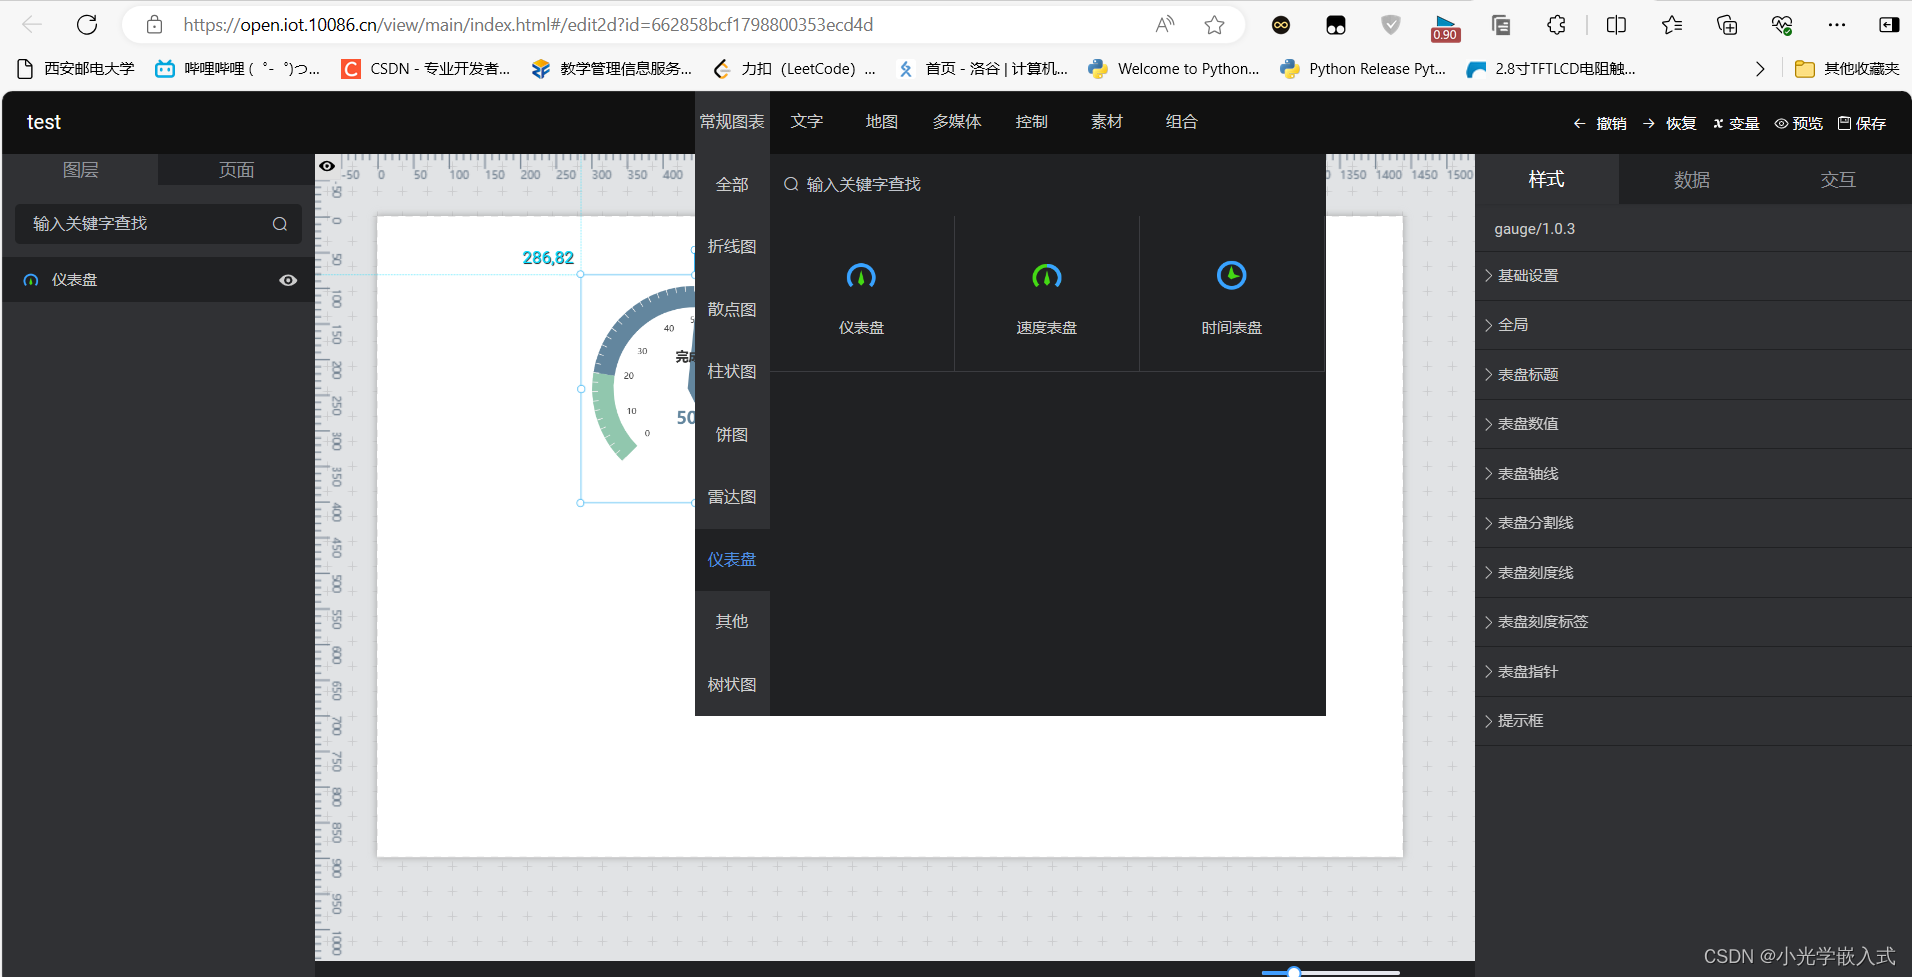The width and height of the screenshot is (1912, 977).
Task: Click 恢复 redo button
Action: coord(1670,124)
